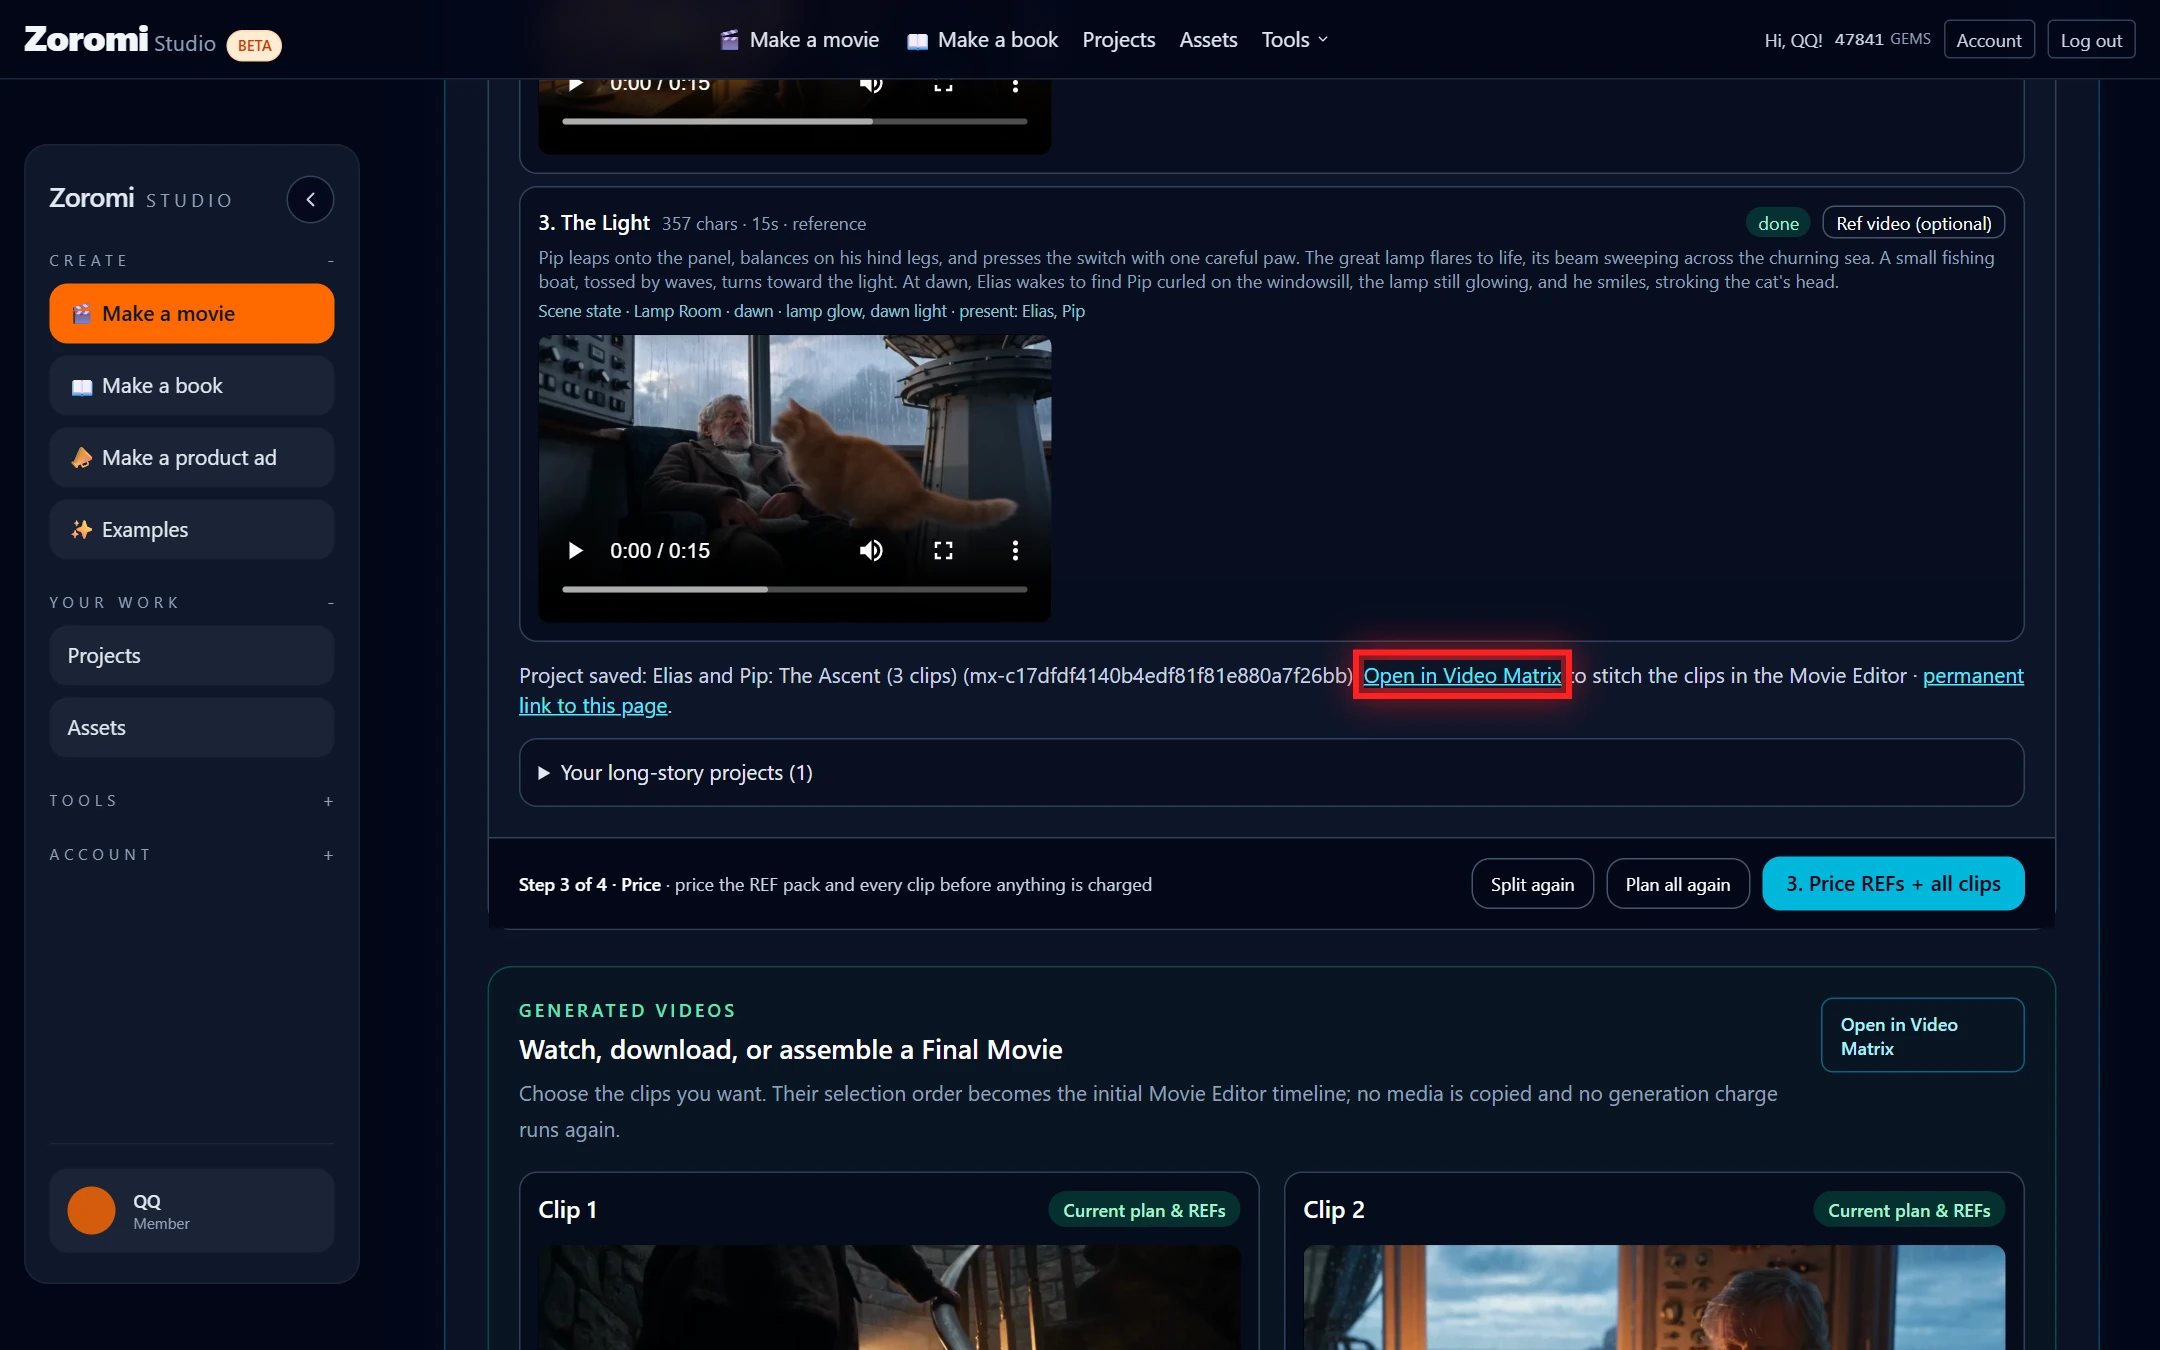Select Make a product ad in sidebar

point(192,457)
